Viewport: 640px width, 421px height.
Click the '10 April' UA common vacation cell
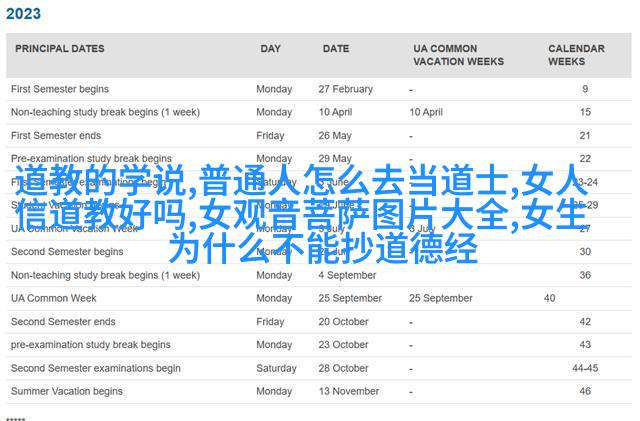point(426,112)
